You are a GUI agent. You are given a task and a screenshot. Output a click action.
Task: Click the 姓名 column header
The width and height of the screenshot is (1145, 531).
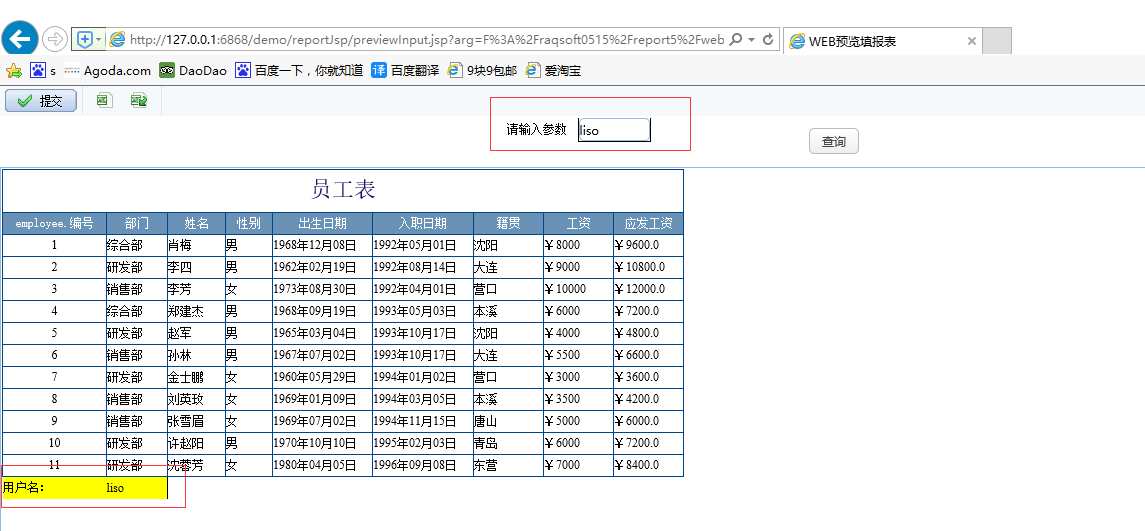point(196,223)
